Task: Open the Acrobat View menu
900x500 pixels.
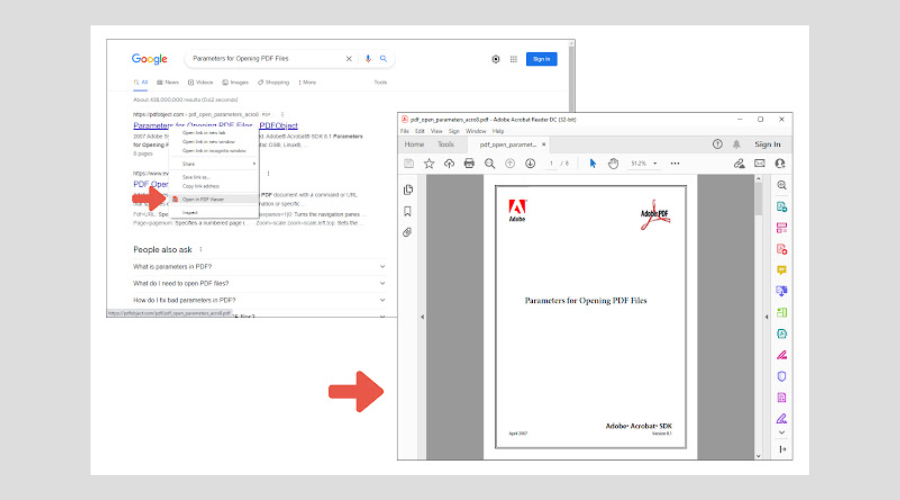Action: pos(436,131)
